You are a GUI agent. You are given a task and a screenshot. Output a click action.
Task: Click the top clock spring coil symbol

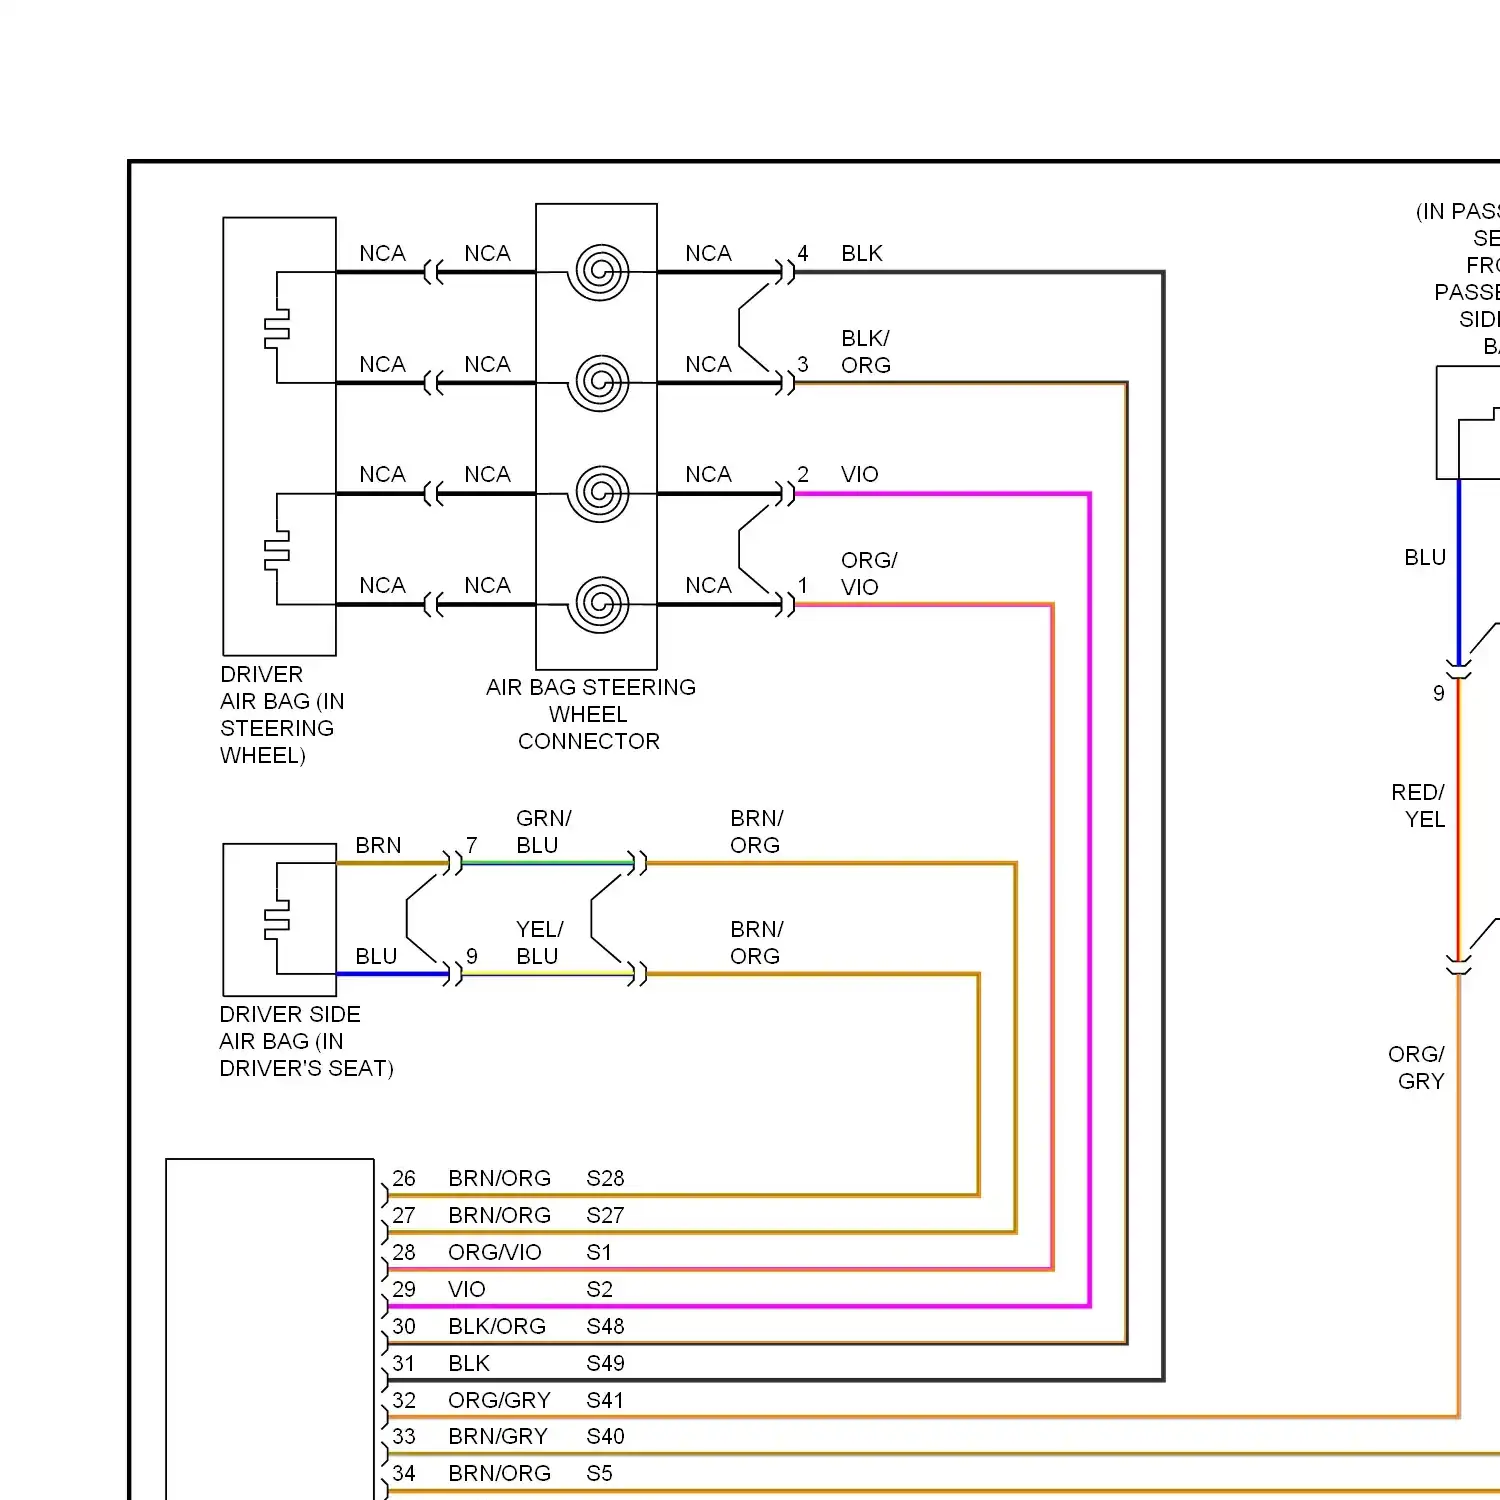click(x=598, y=271)
